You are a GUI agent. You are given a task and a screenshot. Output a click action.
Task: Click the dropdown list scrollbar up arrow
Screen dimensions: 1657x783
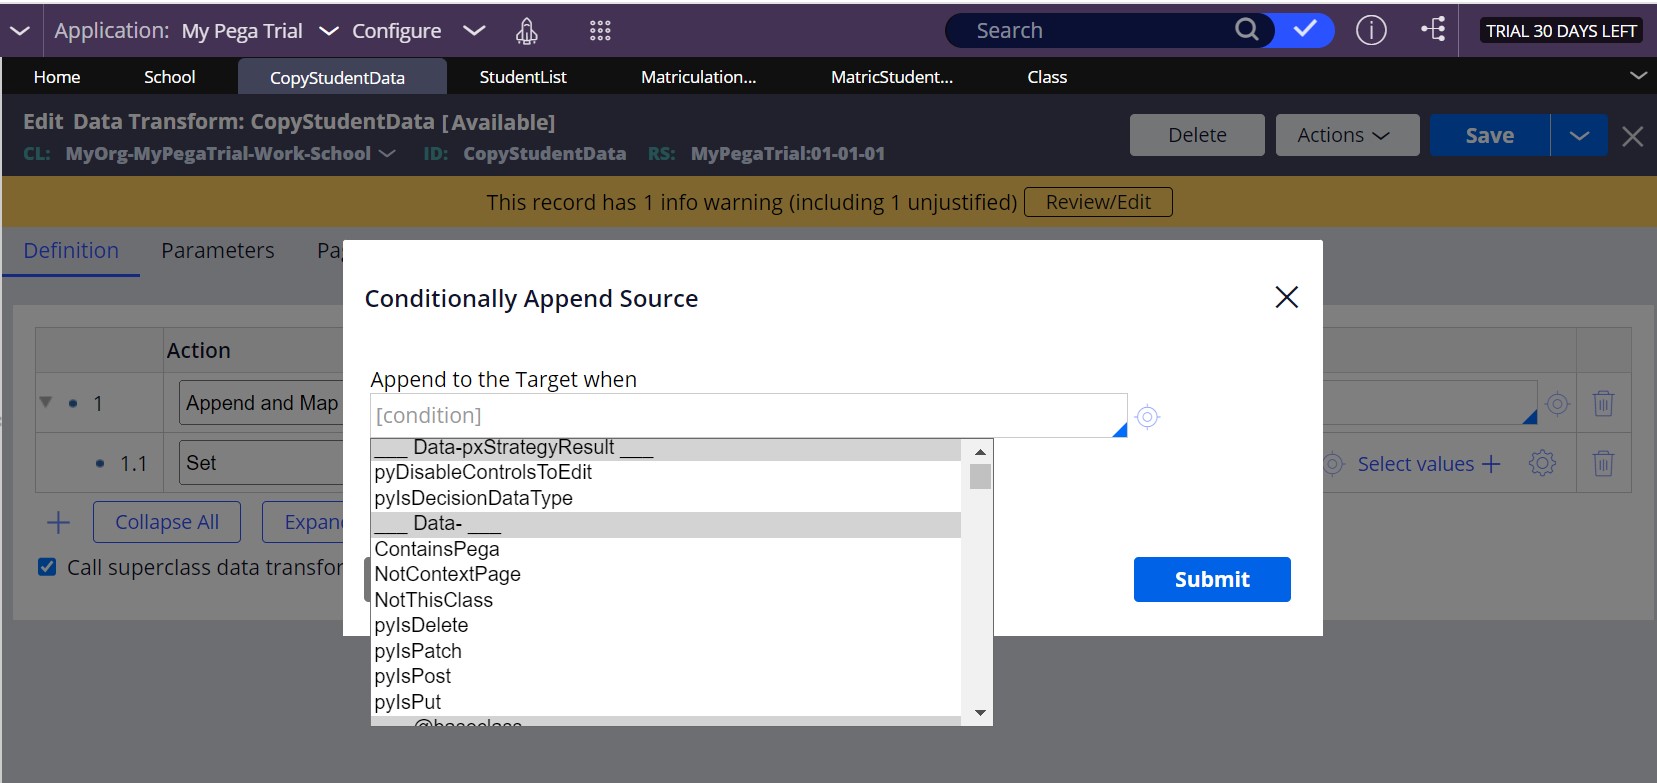(x=980, y=452)
